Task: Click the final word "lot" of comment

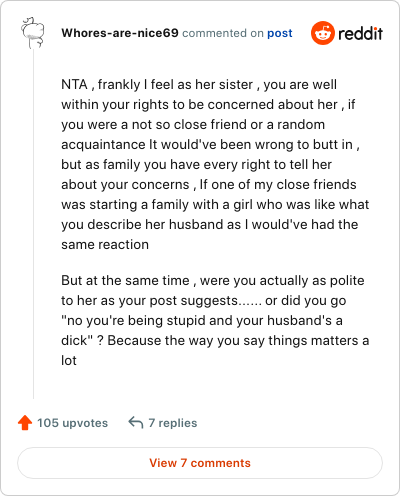Action: [69, 360]
